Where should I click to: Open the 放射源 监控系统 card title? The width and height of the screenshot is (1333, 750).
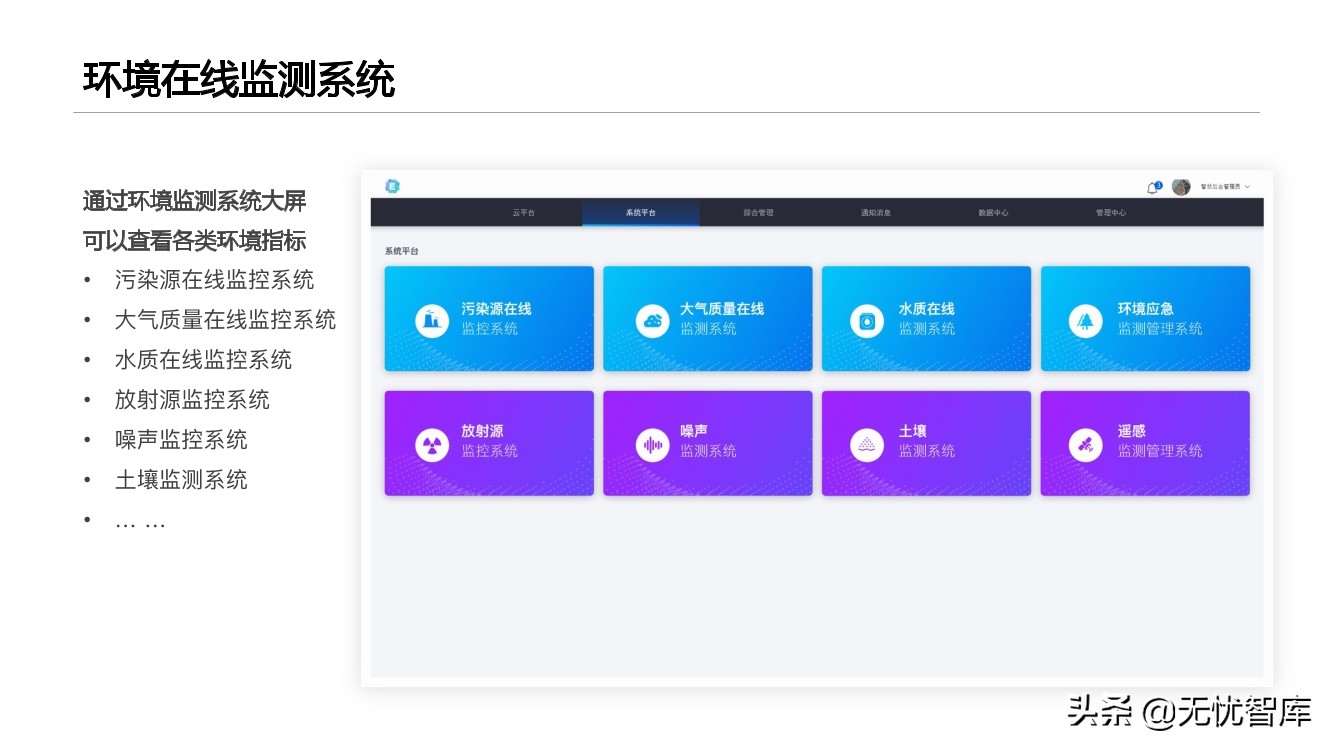pos(490,441)
